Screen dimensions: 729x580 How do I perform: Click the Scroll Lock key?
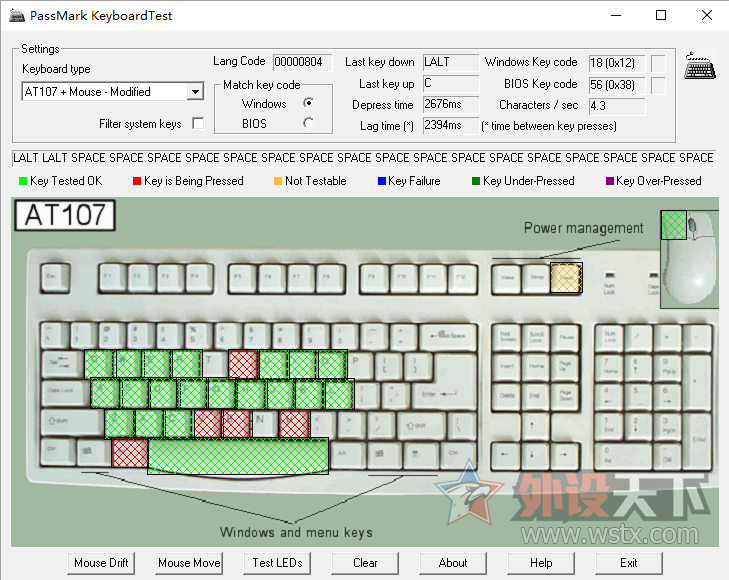(x=536, y=337)
